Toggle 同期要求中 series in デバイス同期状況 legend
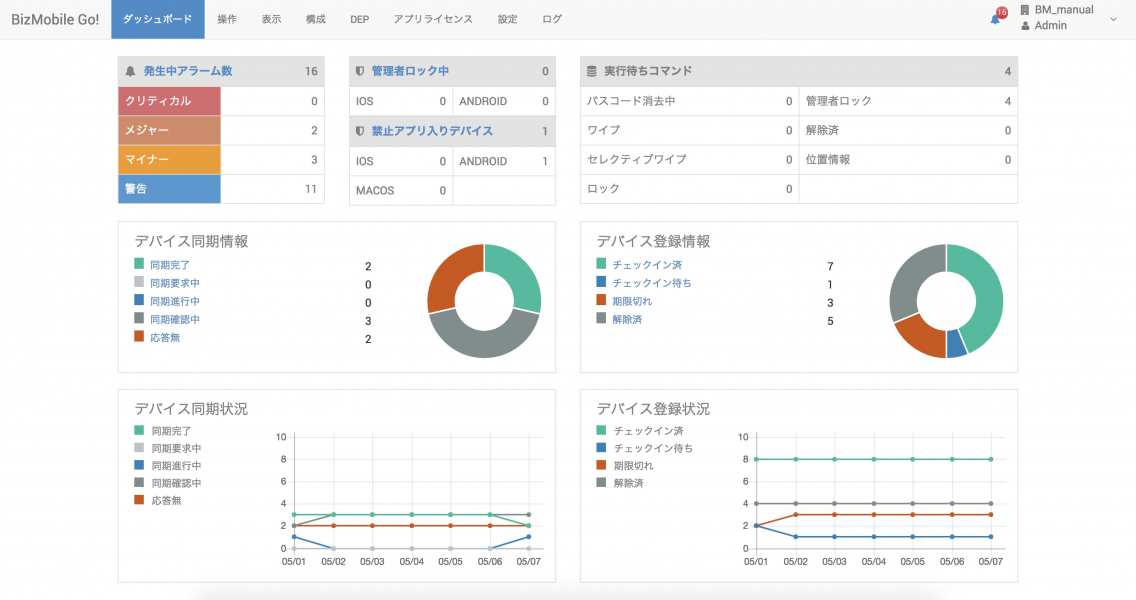Screen dimensions: 1136x600 tap(168, 448)
